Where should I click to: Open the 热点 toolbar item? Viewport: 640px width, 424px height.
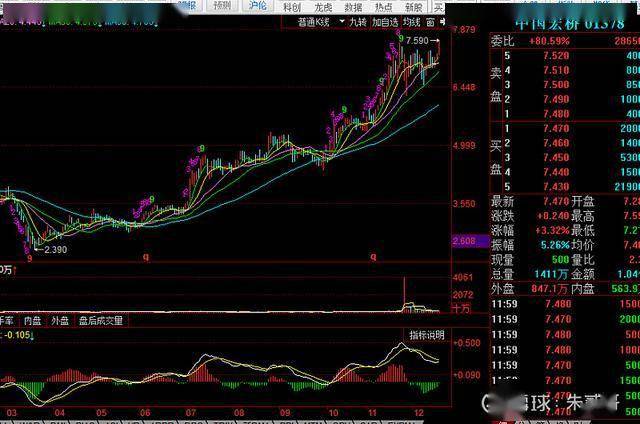point(384,6)
